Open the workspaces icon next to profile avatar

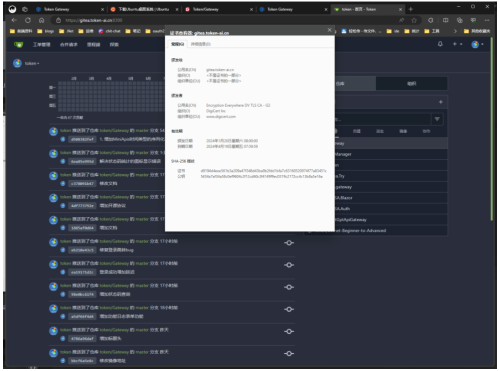pos(25,9)
